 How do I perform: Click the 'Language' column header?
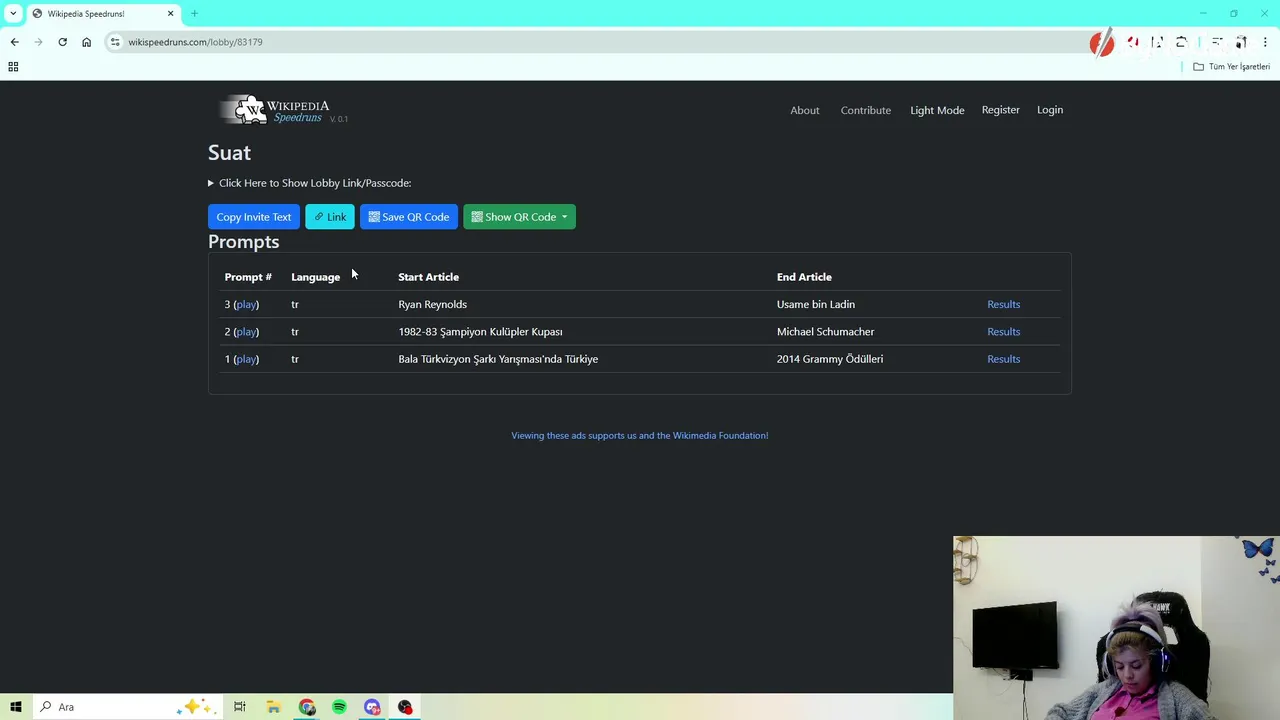pos(315,277)
